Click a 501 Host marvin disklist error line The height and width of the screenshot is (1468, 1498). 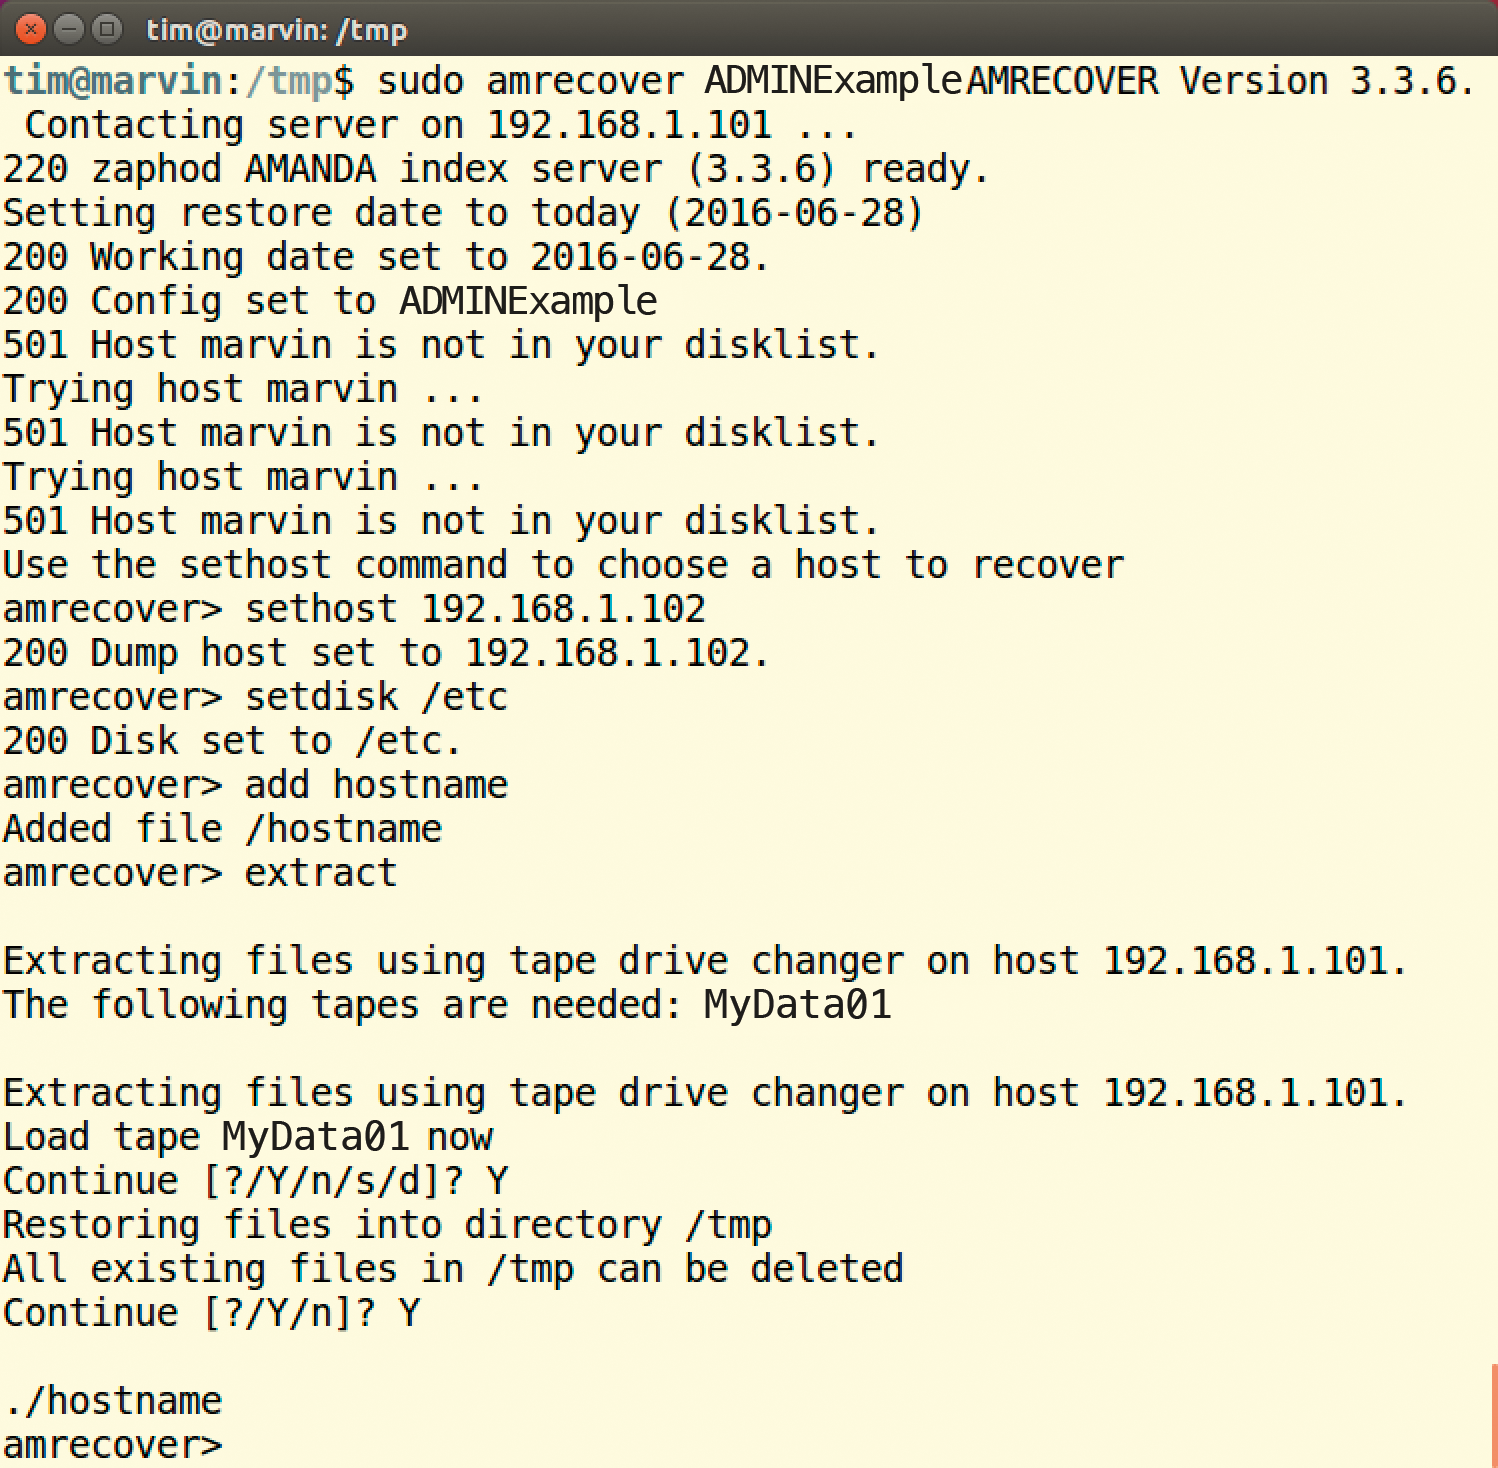click(x=440, y=344)
